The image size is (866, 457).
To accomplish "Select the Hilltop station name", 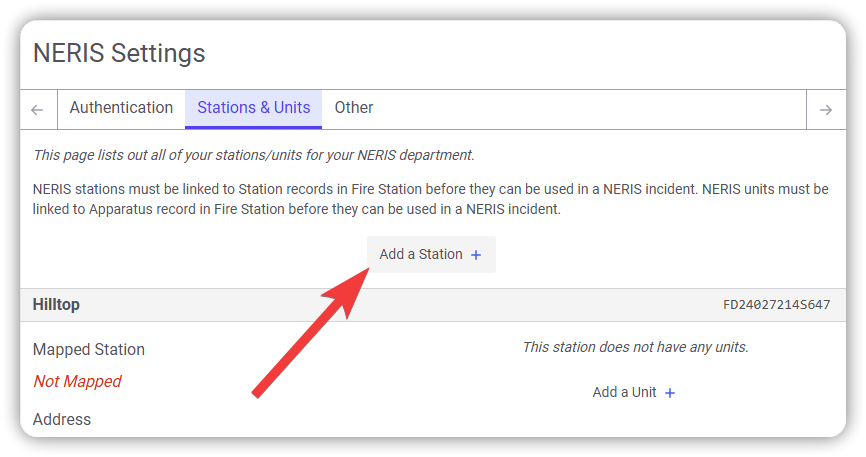I will point(56,305).
